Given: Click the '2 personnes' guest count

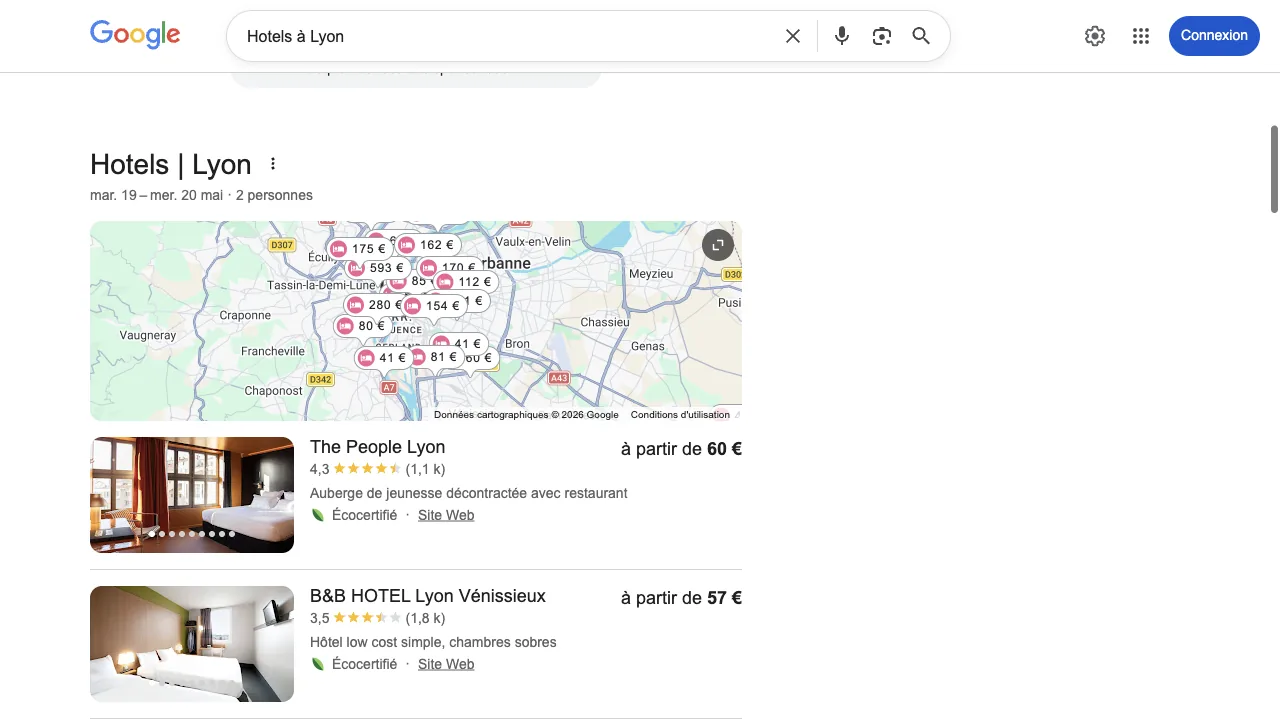Looking at the screenshot, I should tap(274, 195).
